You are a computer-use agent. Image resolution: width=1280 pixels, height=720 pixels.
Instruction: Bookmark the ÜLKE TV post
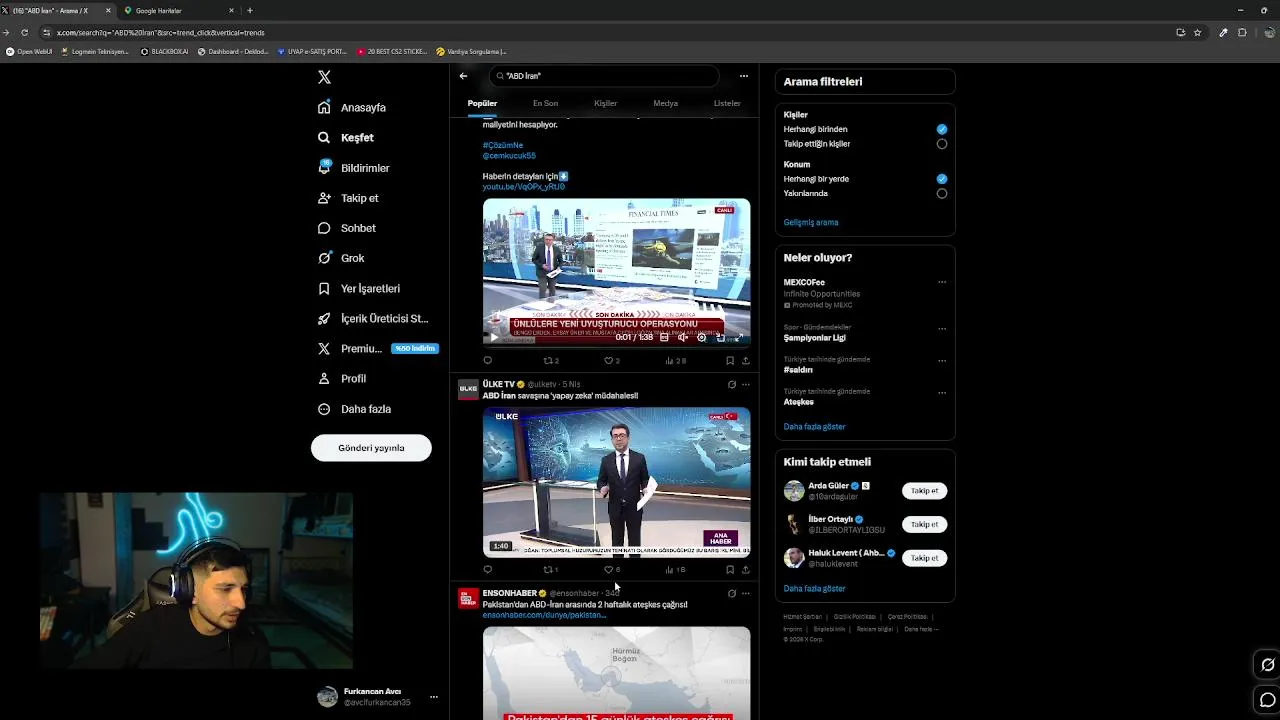tap(730, 570)
